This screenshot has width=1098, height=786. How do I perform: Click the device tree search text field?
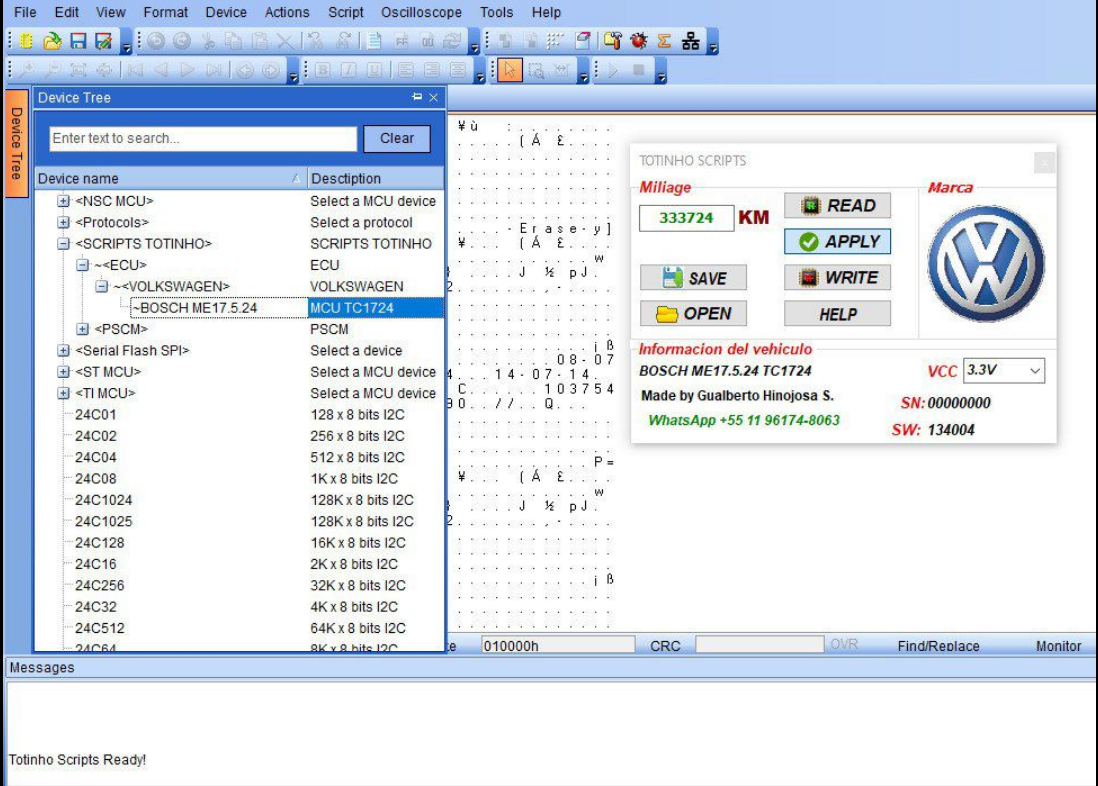(203, 139)
